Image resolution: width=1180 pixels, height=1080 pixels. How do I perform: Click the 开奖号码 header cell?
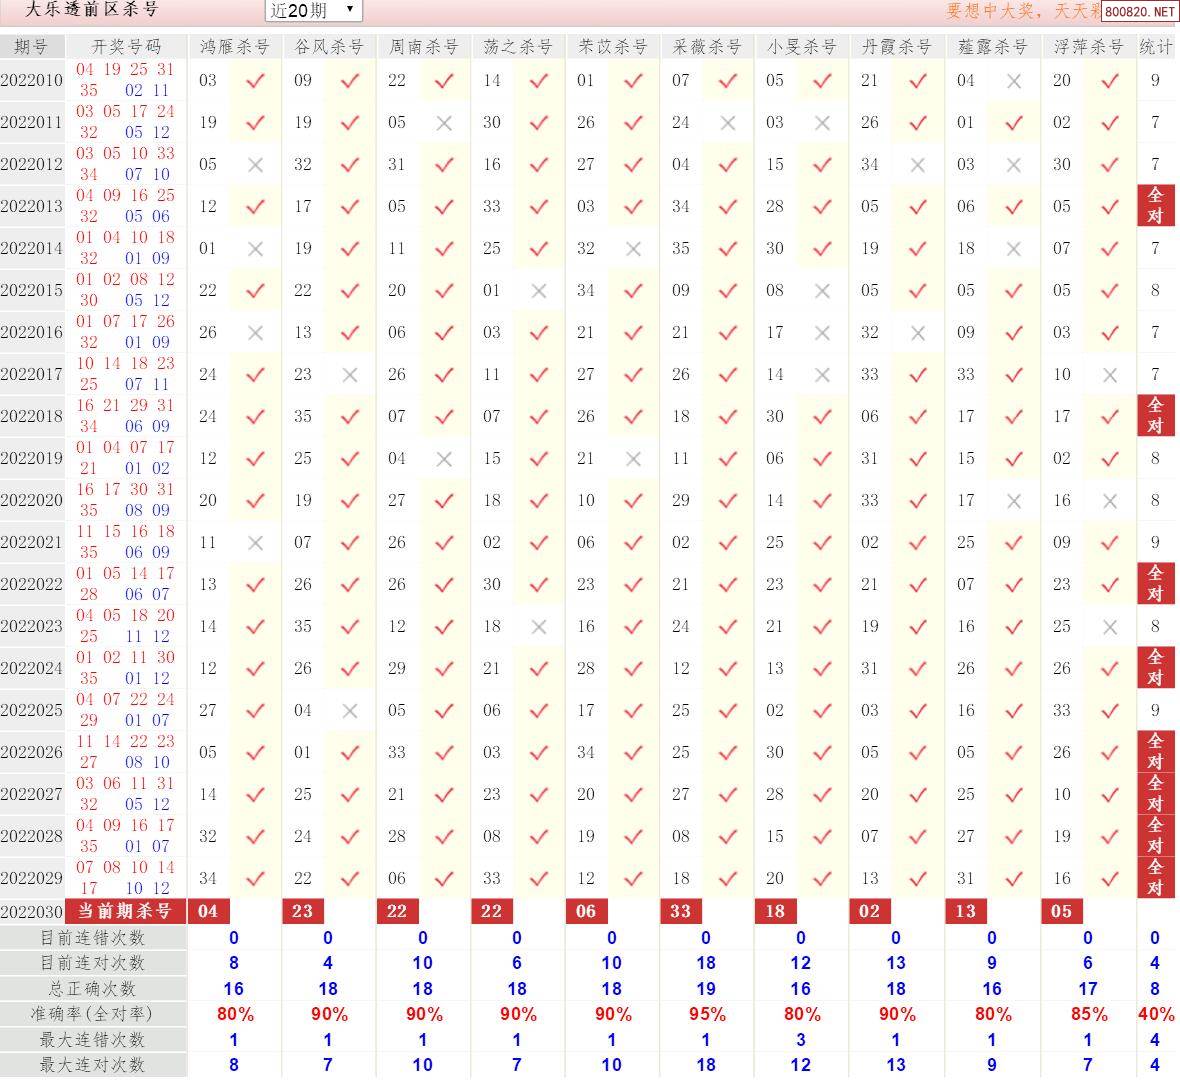click(126, 47)
